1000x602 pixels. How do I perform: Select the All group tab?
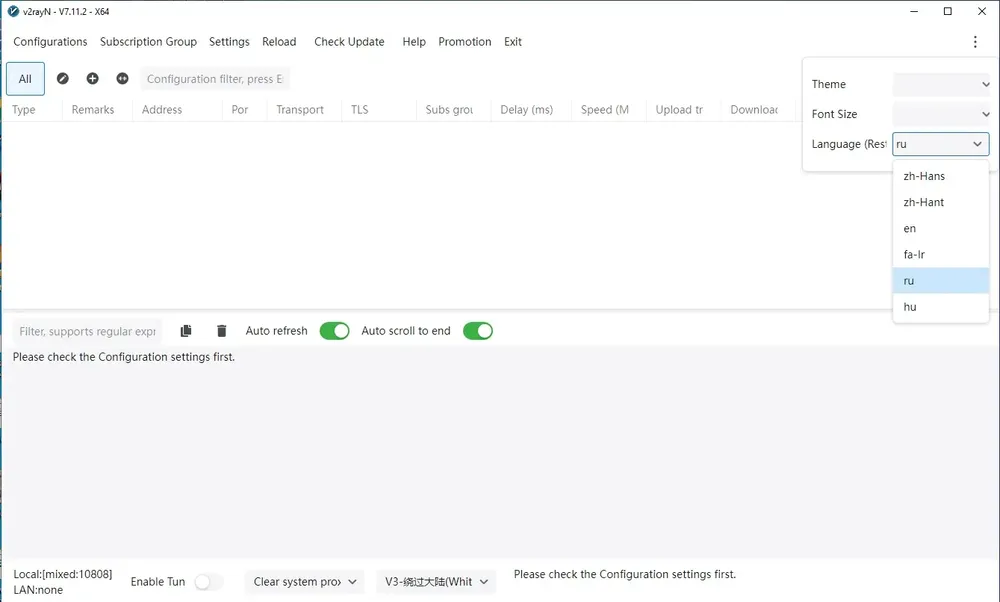click(x=25, y=79)
